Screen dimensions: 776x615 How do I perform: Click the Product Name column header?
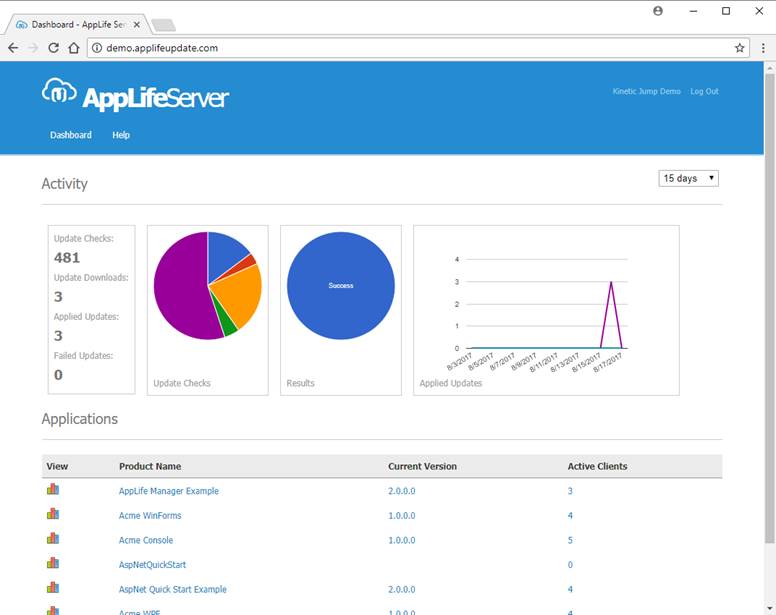(150, 466)
